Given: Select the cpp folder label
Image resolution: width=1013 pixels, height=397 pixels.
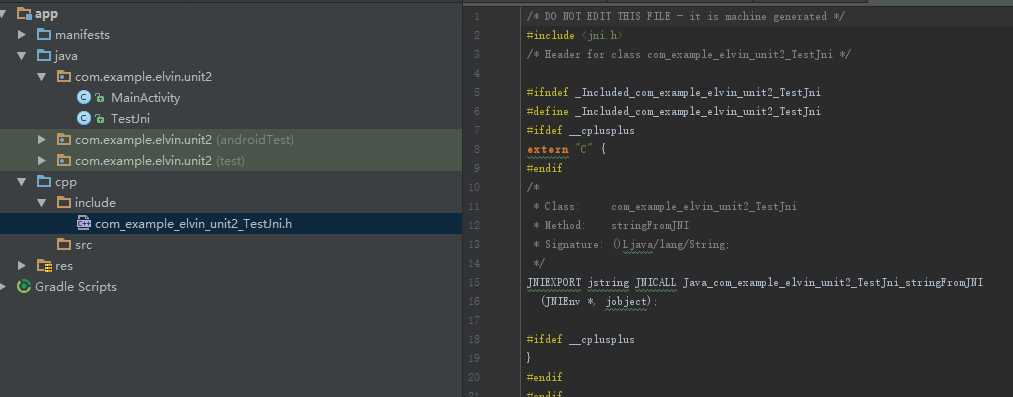Looking at the screenshot, I should point(65,183).
